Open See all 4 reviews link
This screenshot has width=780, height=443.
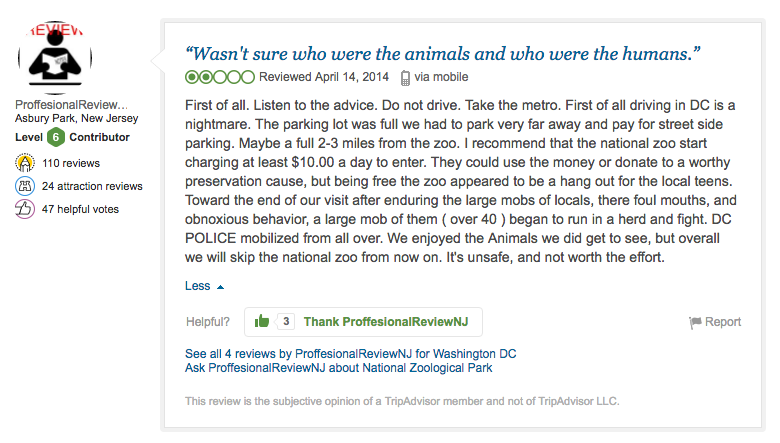point(351,354)
